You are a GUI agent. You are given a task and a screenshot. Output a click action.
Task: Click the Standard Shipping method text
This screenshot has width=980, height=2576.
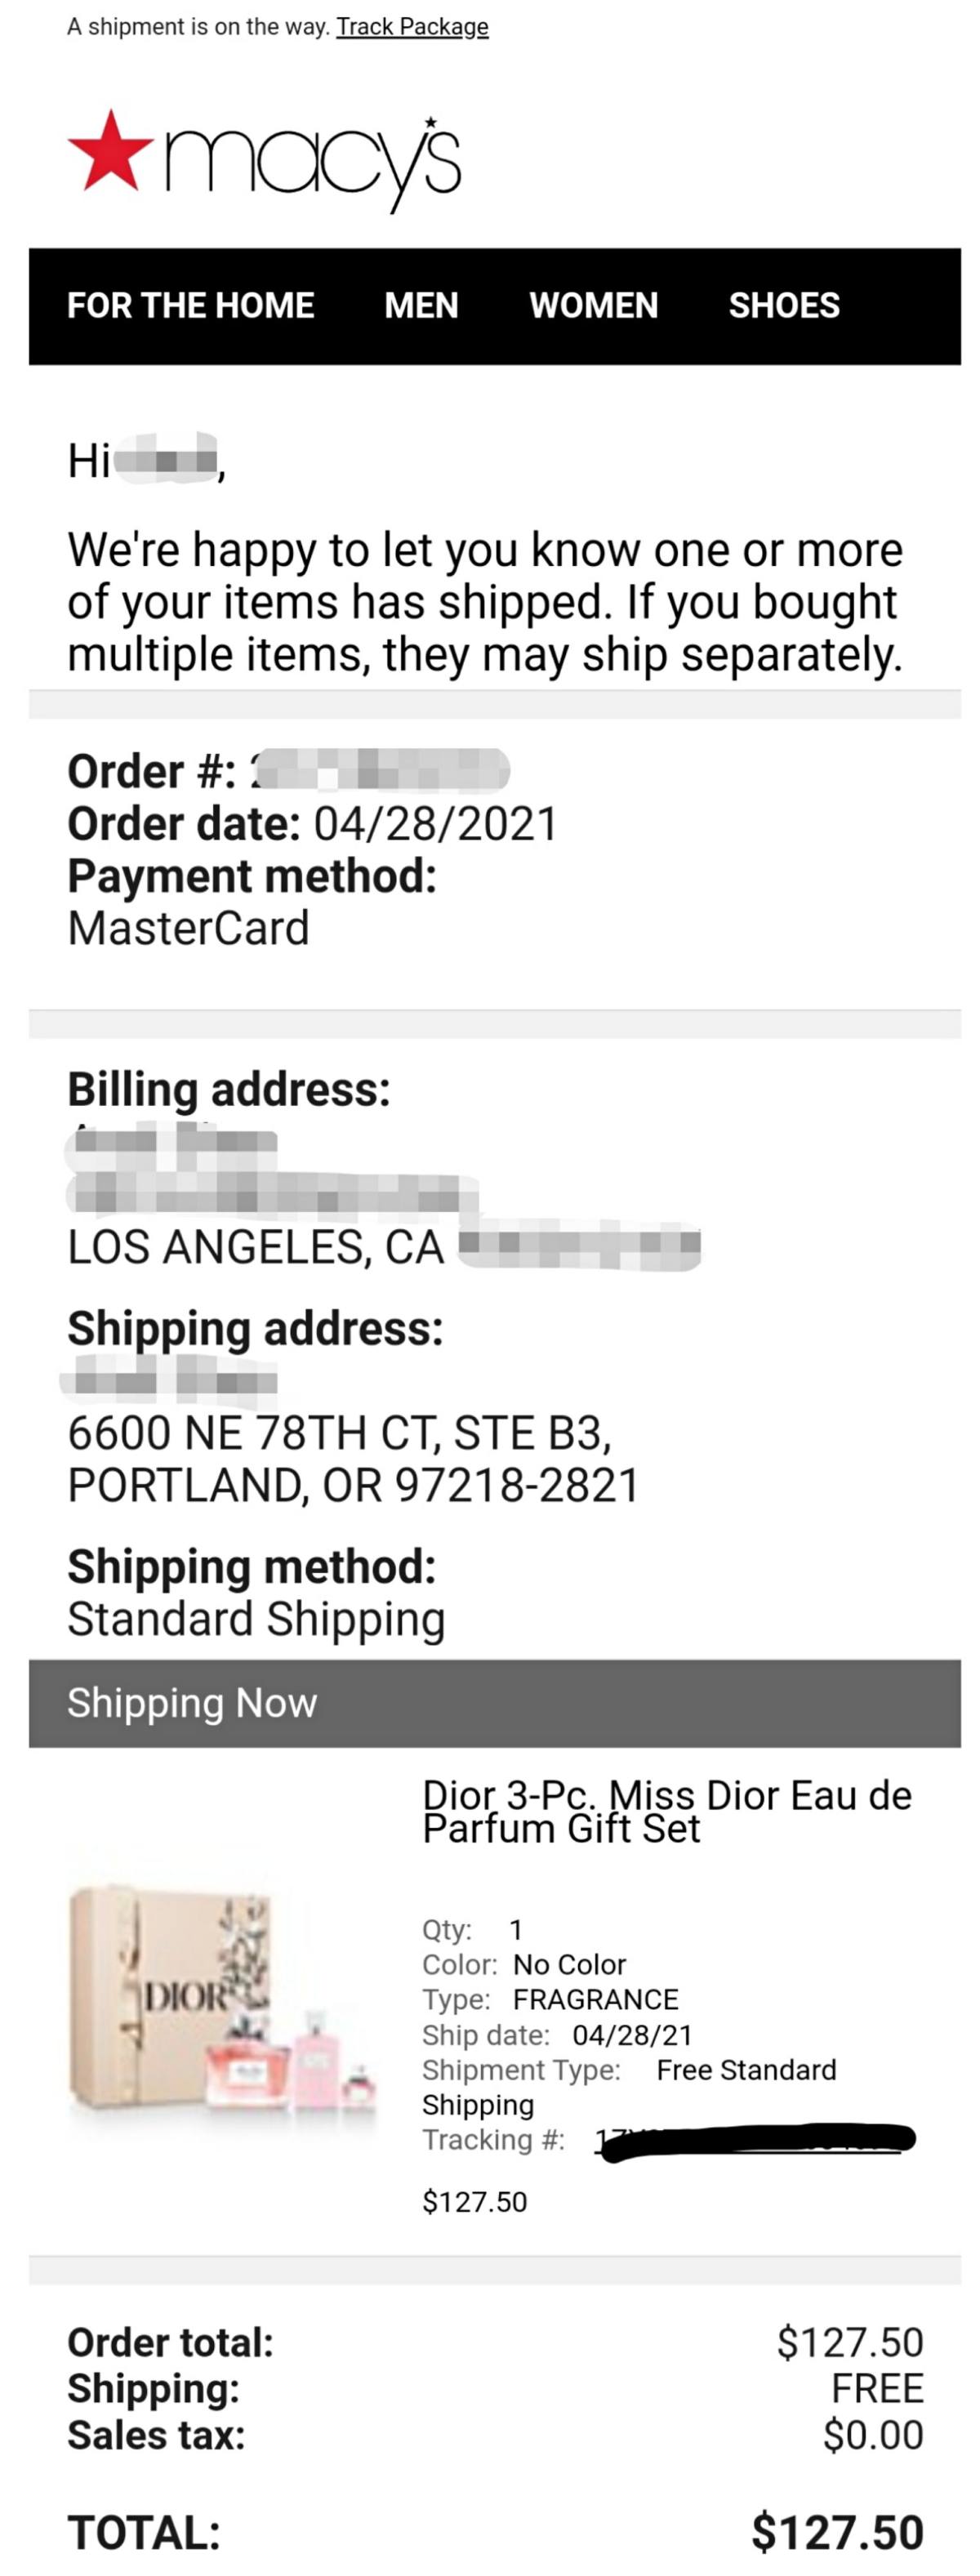pos(256,1619)
